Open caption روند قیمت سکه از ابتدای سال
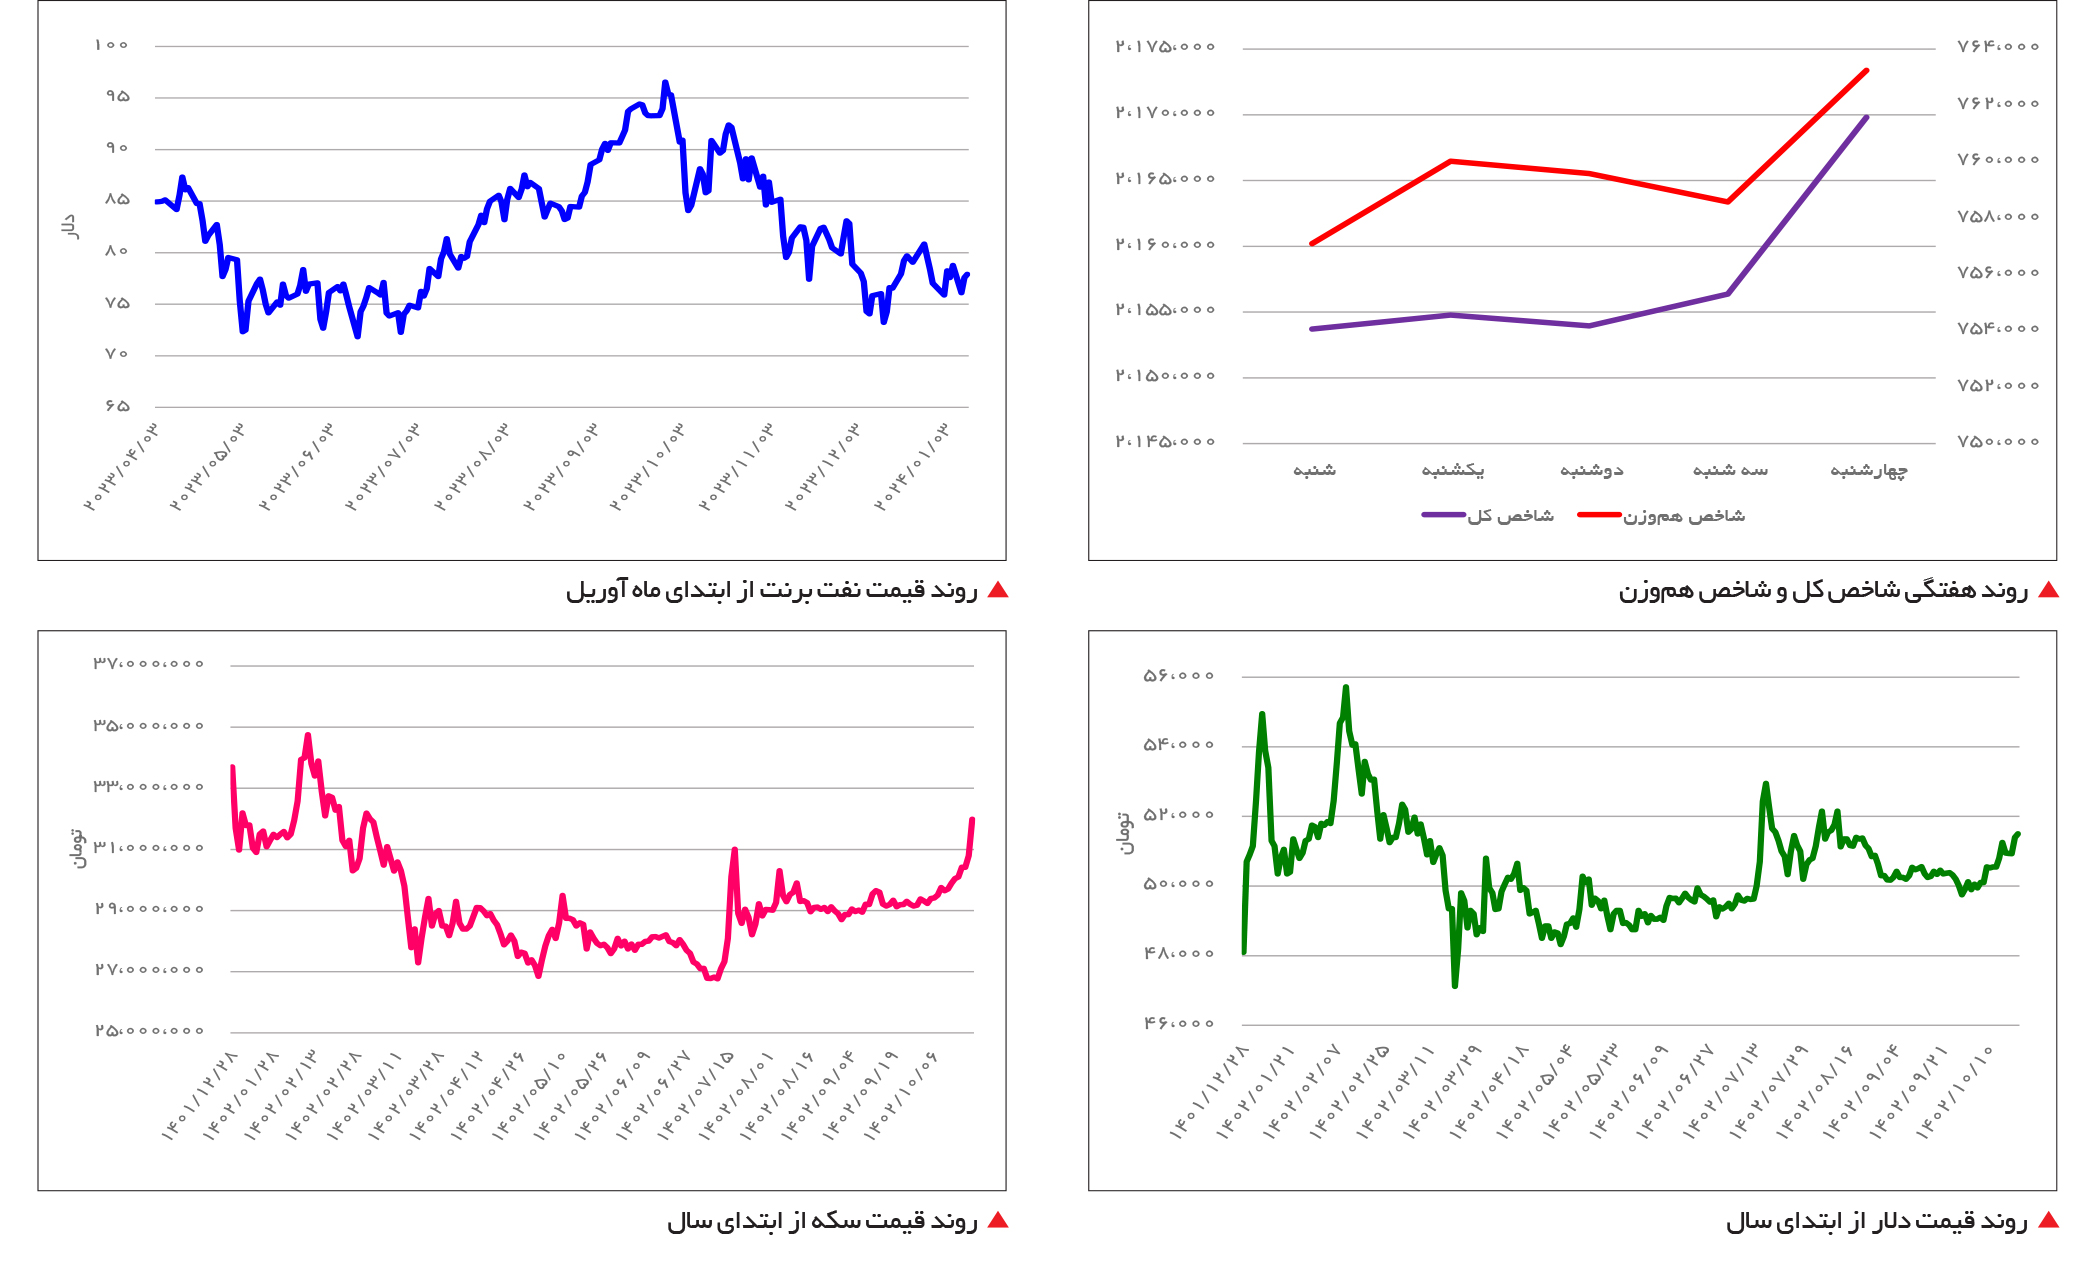Screen dimensions: 2097x1266 pos(822,1221)
